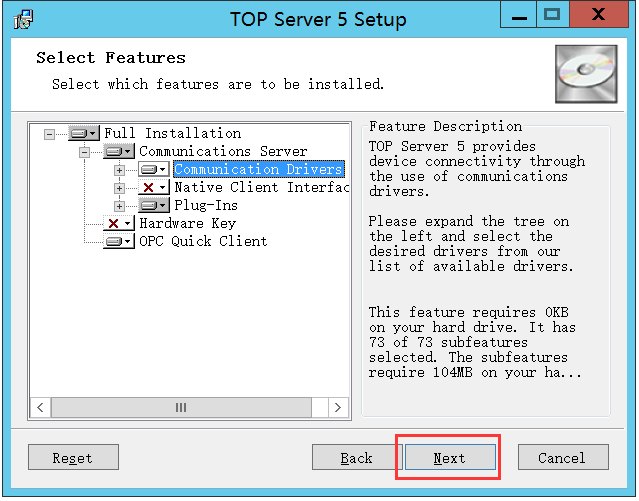The image size is (639, 501).
Task: Collapse the Communications Server node
Action: 84,151
